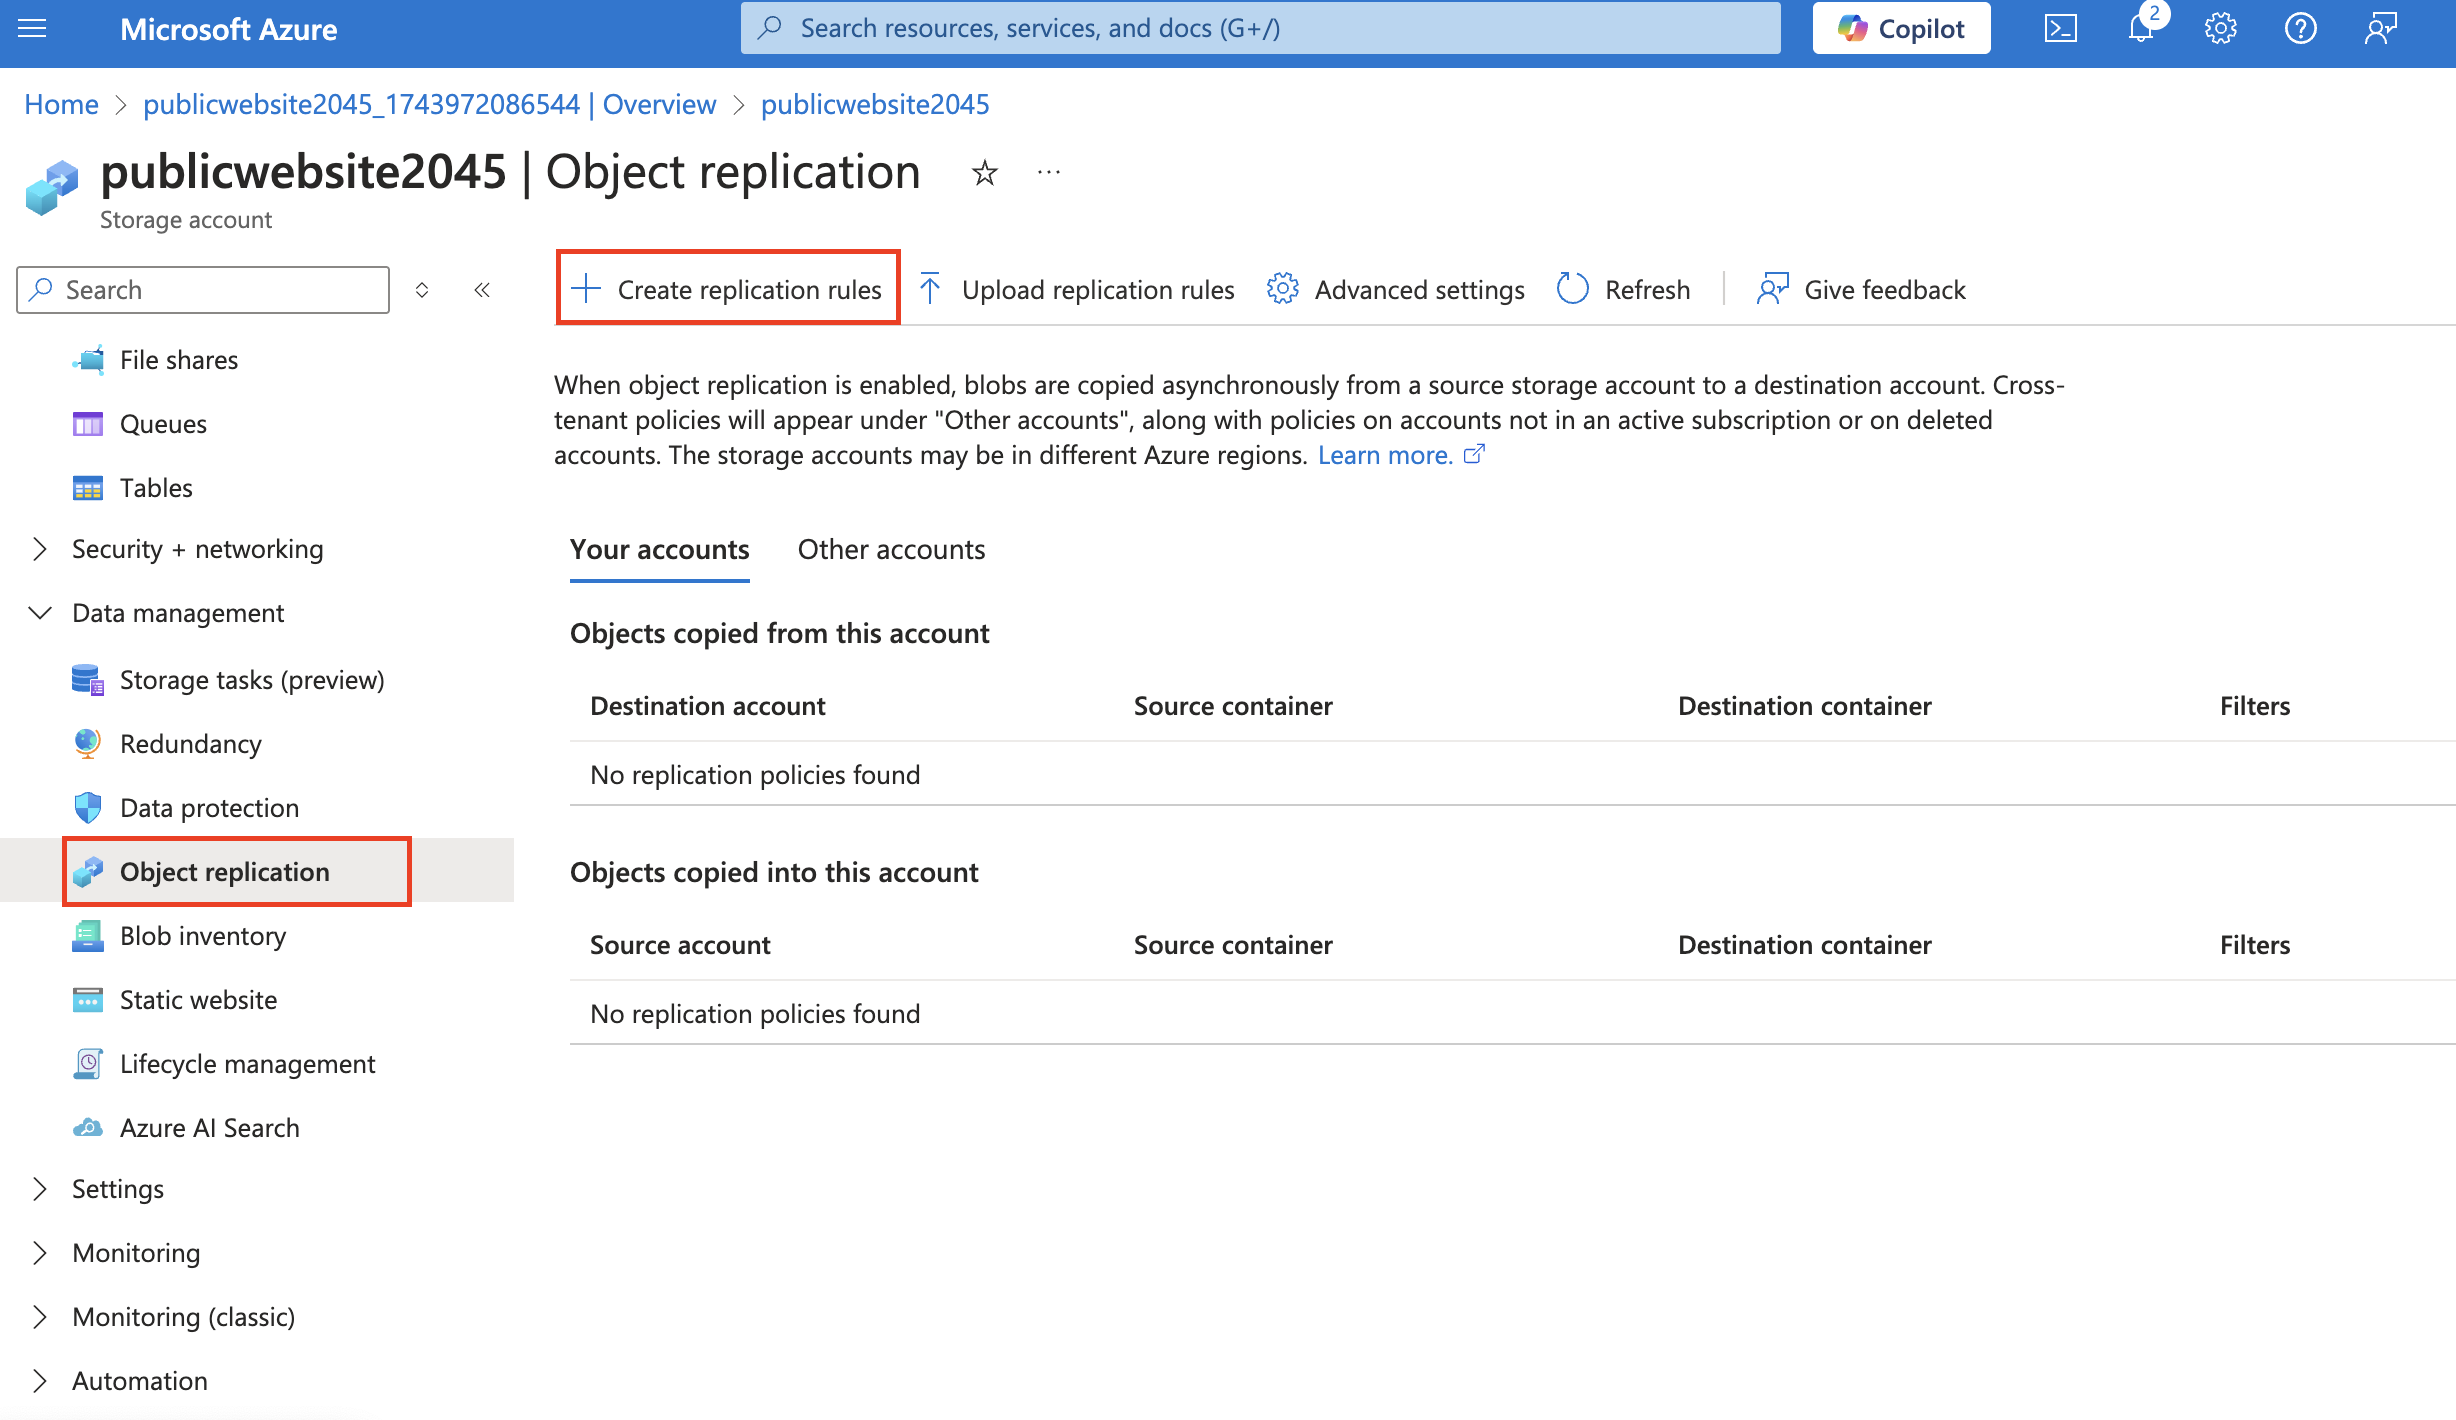Click Upload replication rules
2456x1420 pixels.
coord(1076,289)
